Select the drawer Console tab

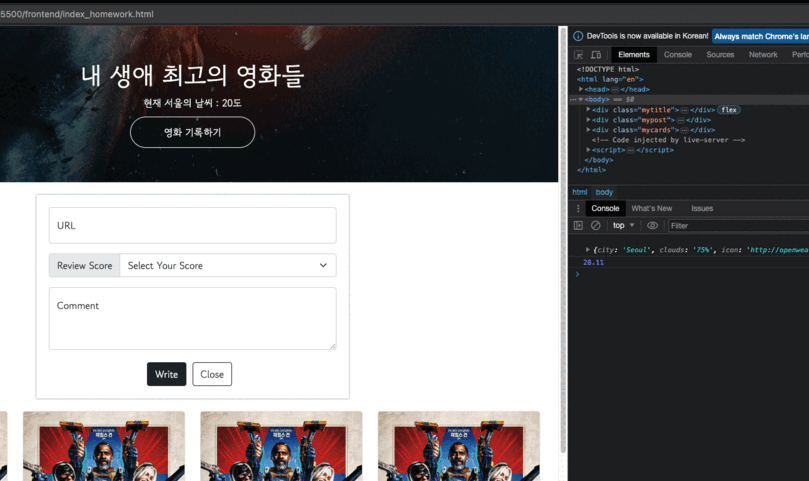click(605, 209)
